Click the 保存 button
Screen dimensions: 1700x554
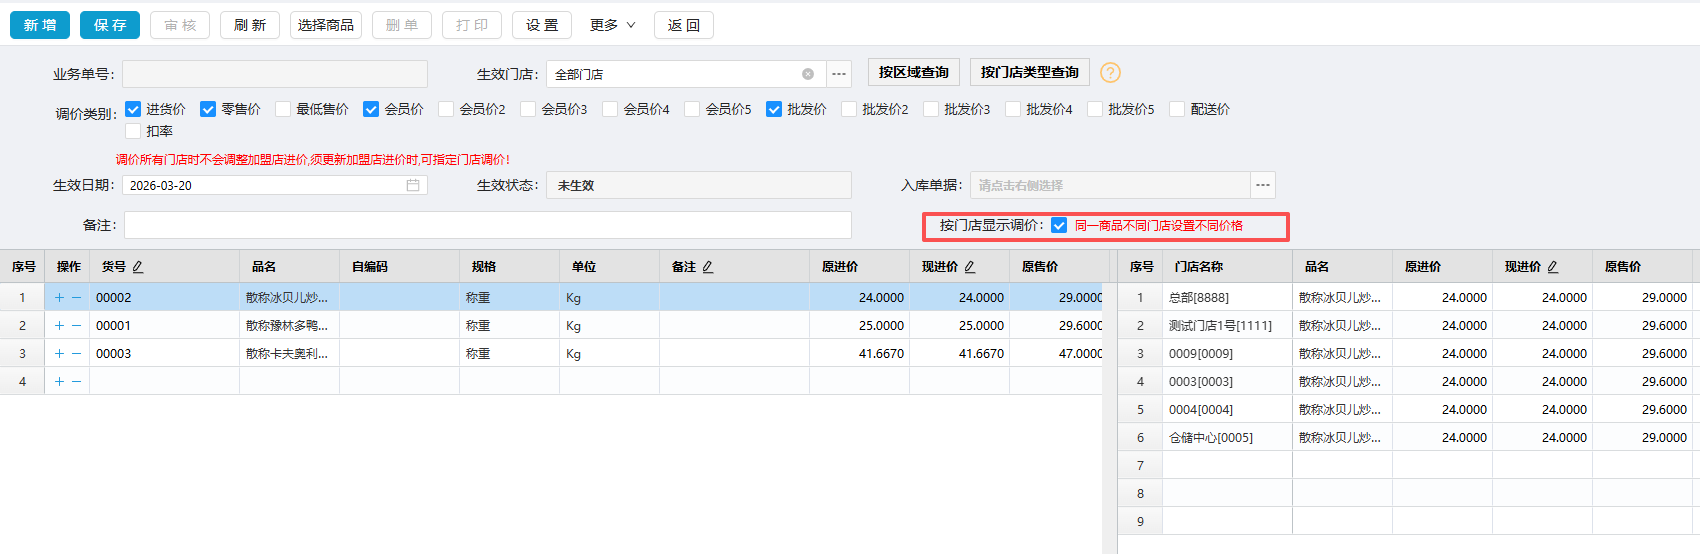[110, 25]
